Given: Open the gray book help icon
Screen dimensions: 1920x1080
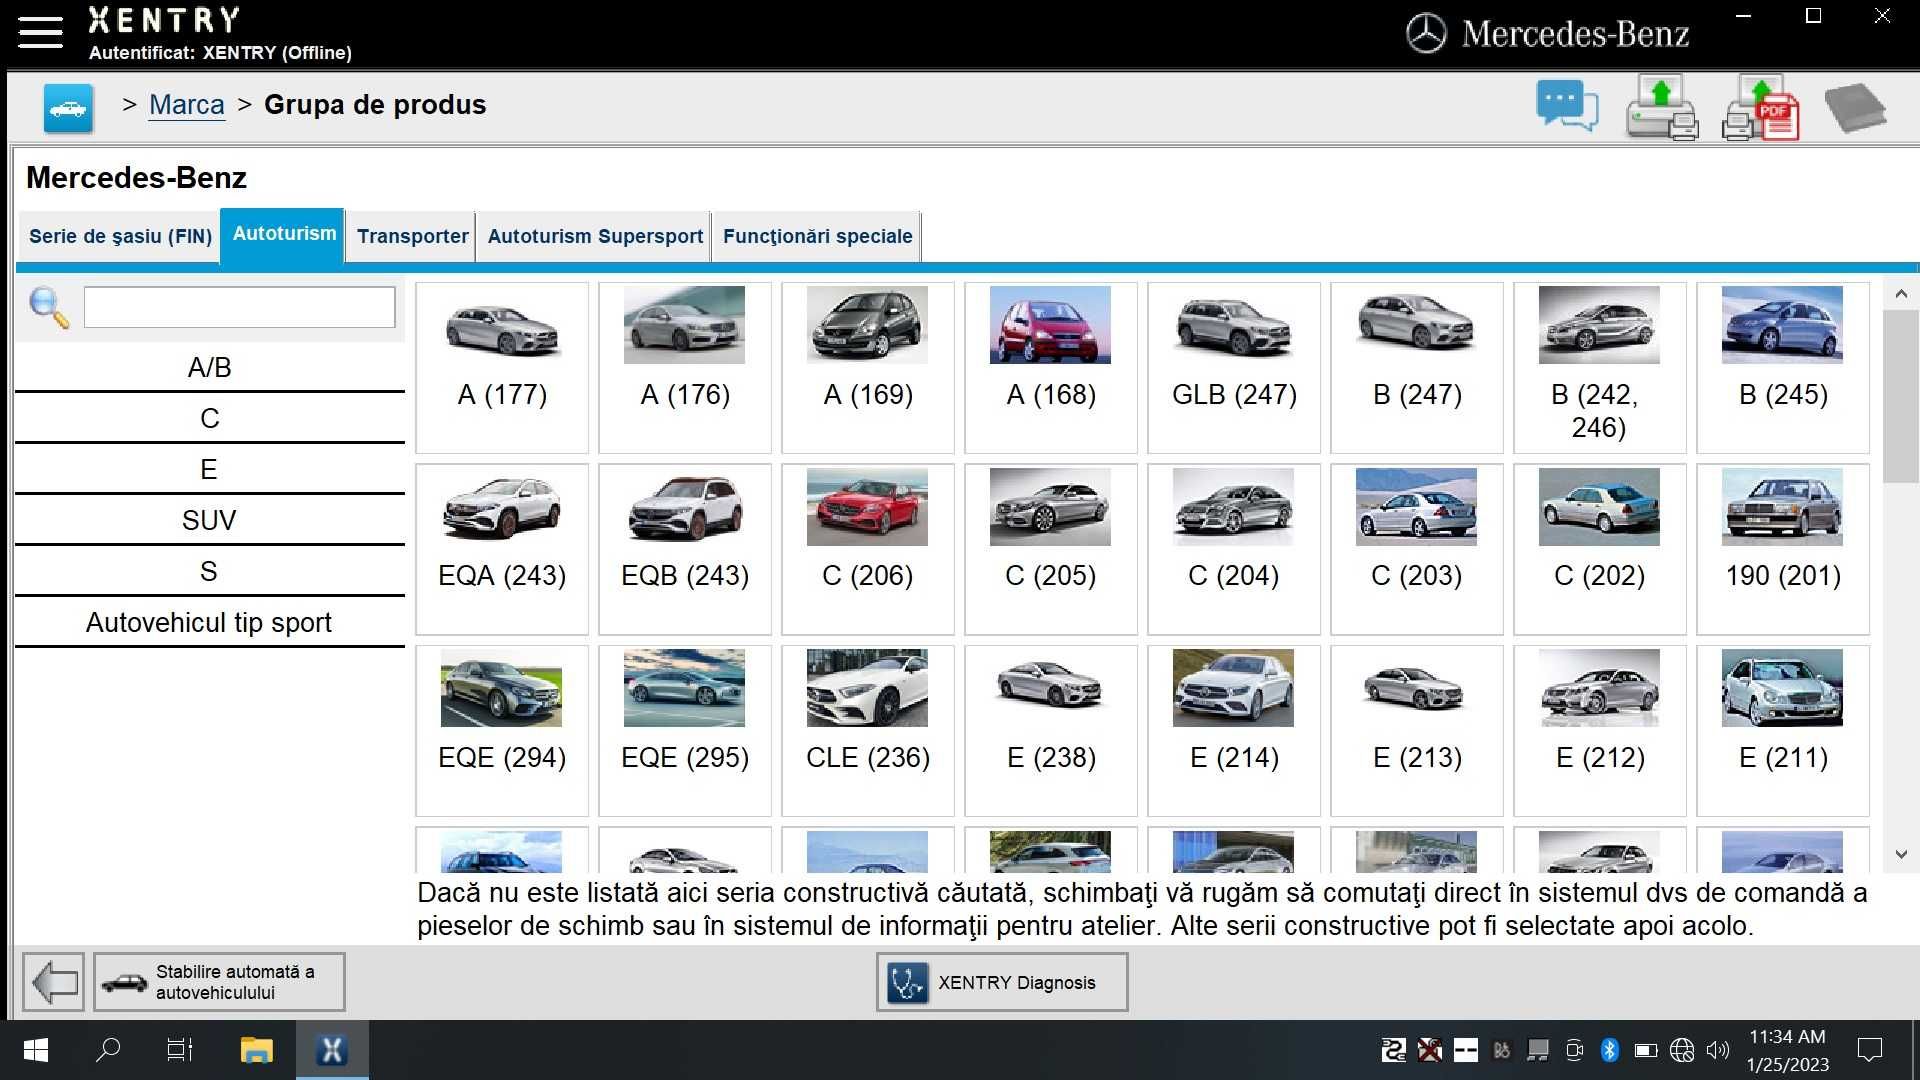Looking at the screenshot, I should coord(1855,107).
